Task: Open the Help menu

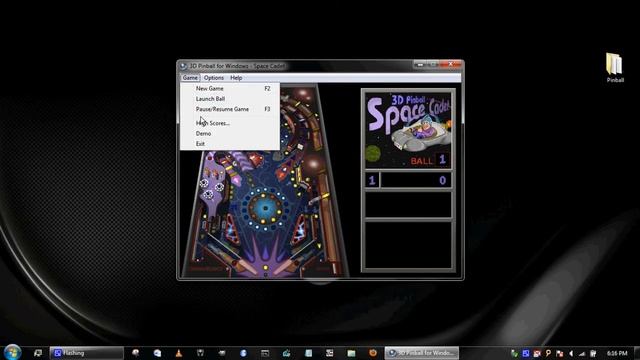Action: (236, 78)
